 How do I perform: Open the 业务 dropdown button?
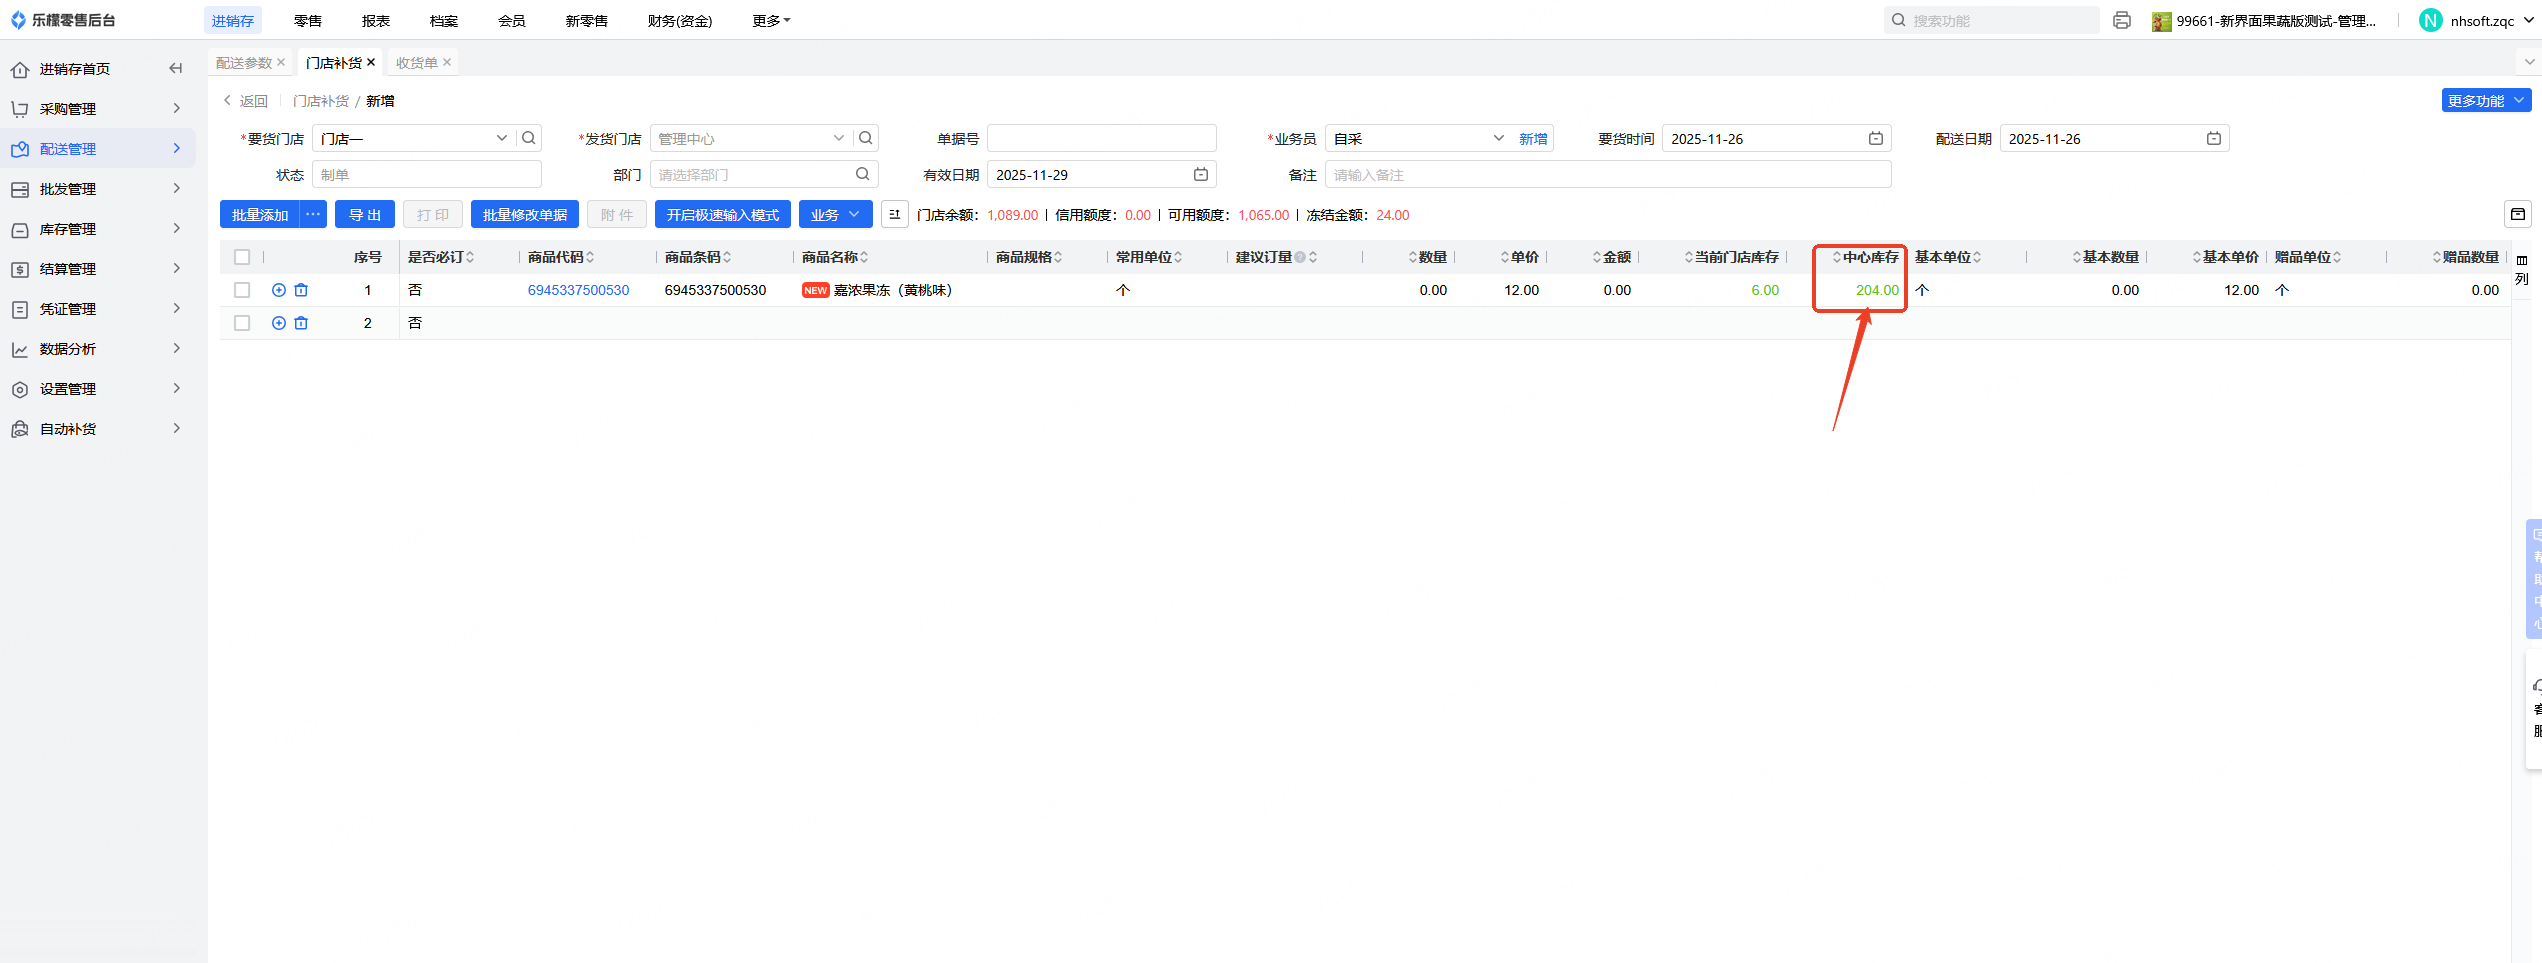(835, 214)
